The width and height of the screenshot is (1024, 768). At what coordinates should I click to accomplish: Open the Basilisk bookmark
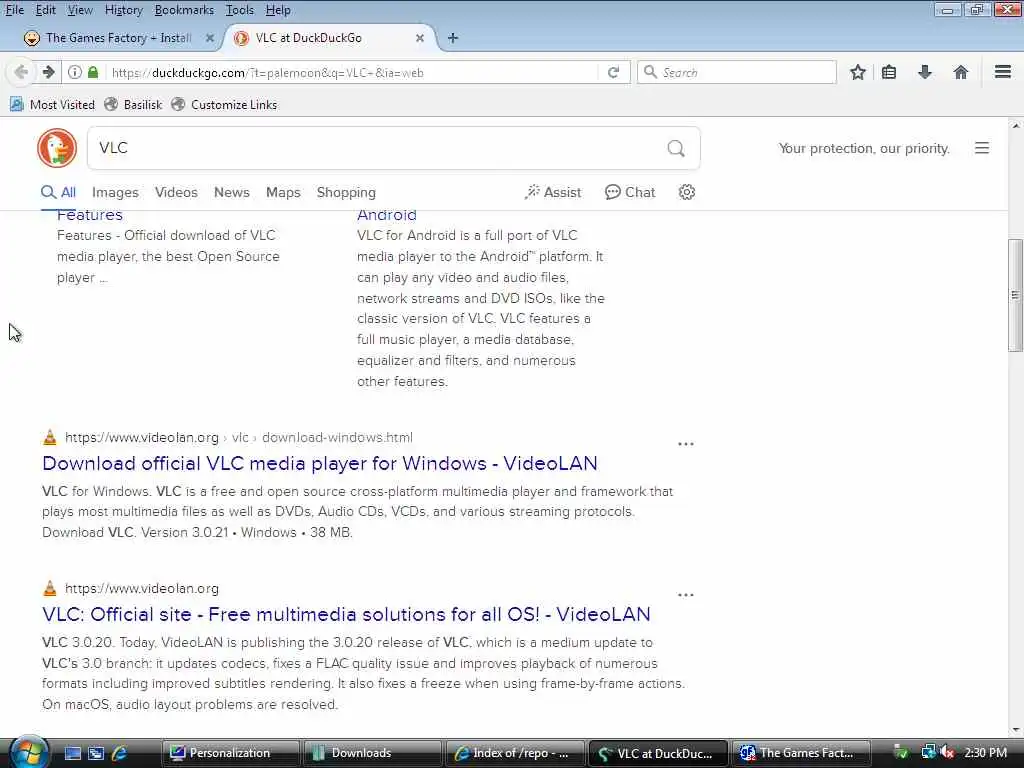133,104
